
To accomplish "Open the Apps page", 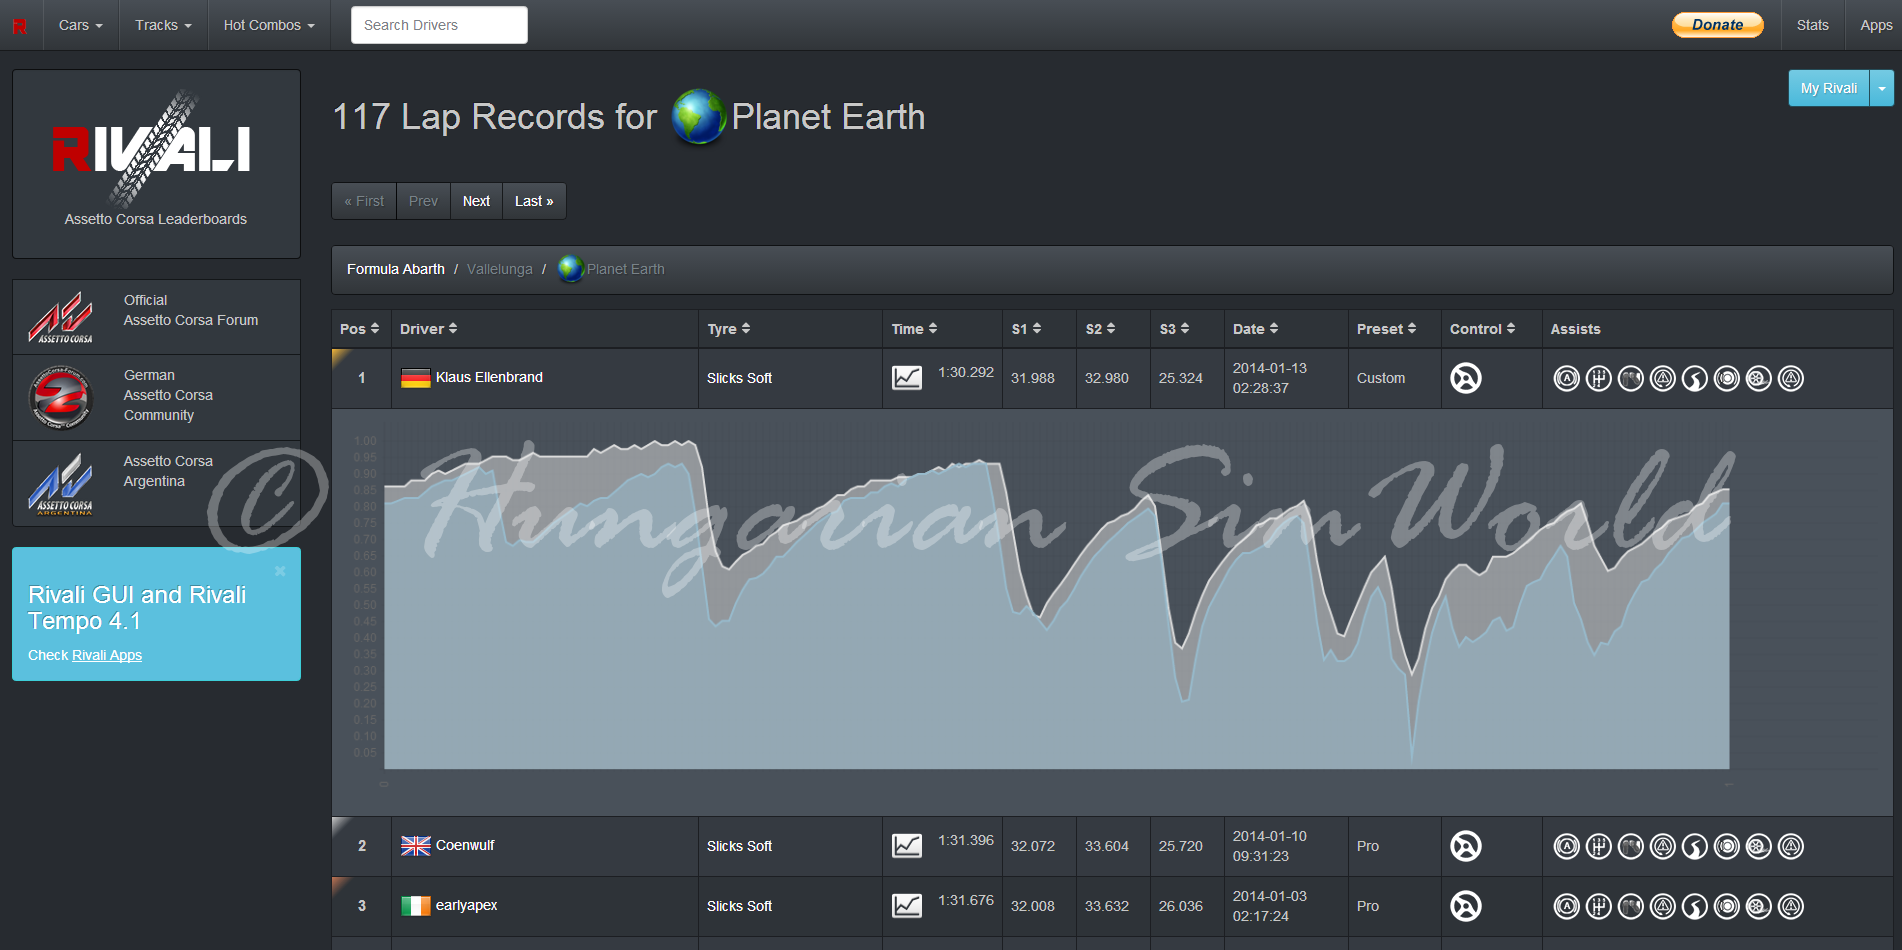I will click(x=1876, y=25).
